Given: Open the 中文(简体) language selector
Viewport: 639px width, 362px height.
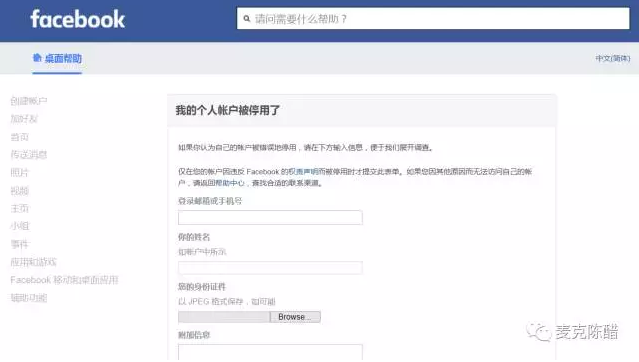Looking at the screenshot, I should pyautogui.click(x=613, y=58).
